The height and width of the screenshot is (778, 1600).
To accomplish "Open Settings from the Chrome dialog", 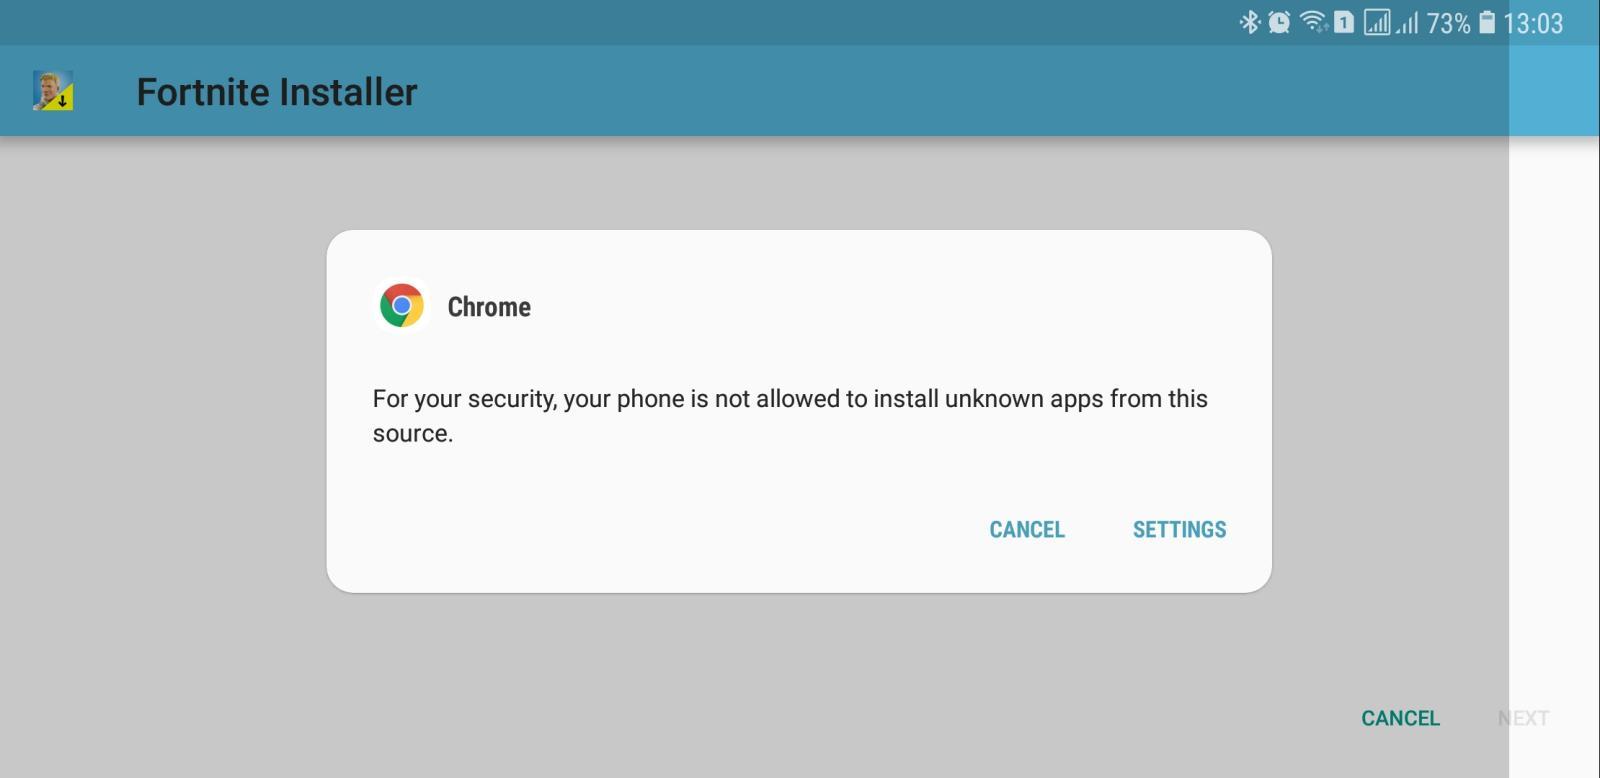I will pyautogui.click(x=1179, y=529).
